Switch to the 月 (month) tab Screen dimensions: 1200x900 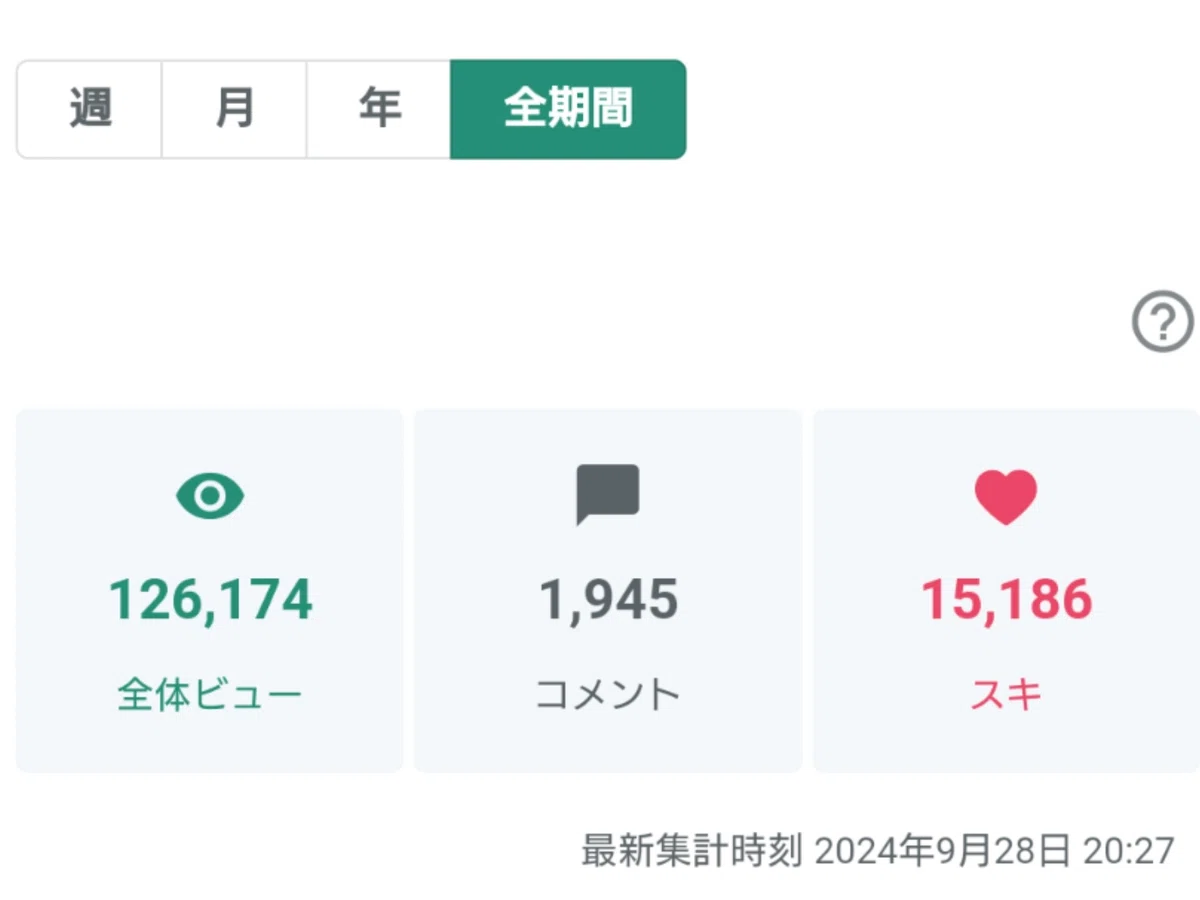coord(234,109)
